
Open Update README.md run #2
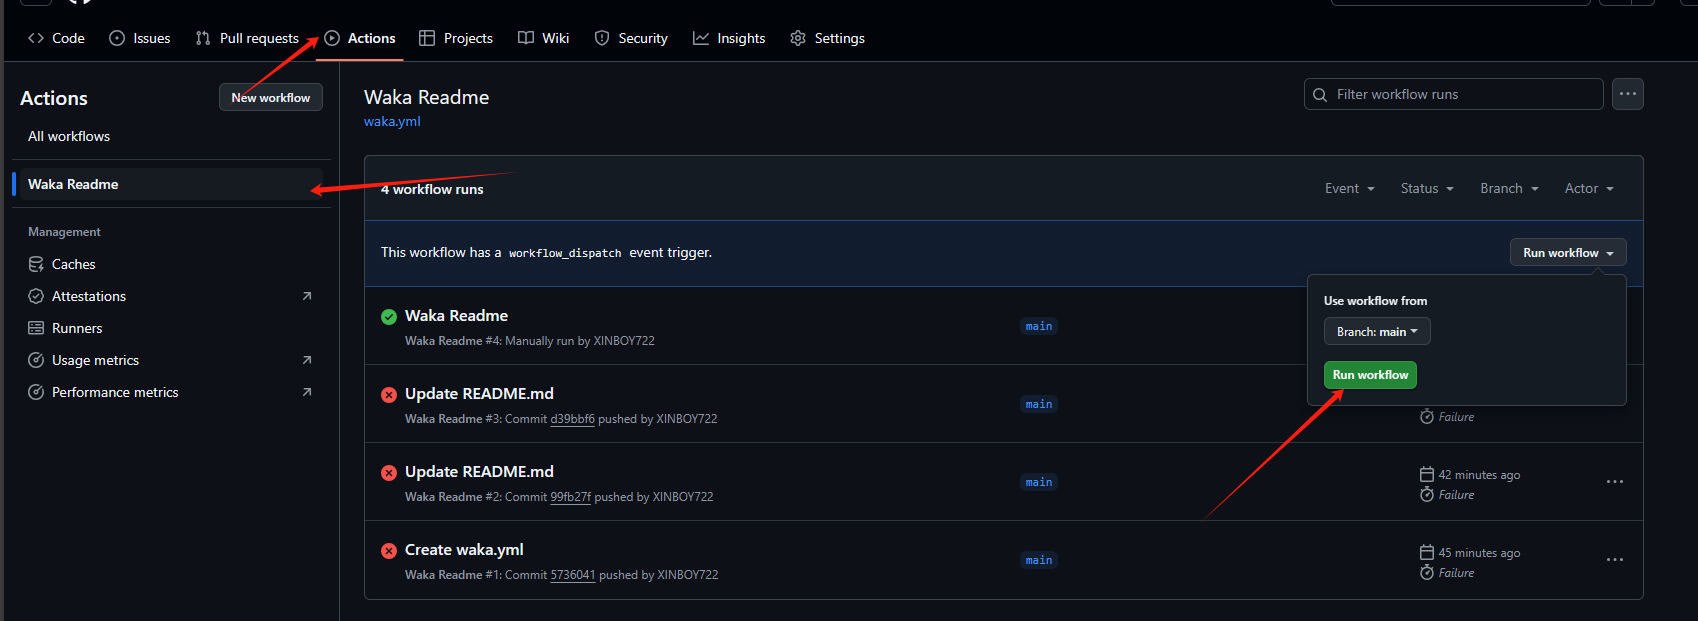[479, 471]
